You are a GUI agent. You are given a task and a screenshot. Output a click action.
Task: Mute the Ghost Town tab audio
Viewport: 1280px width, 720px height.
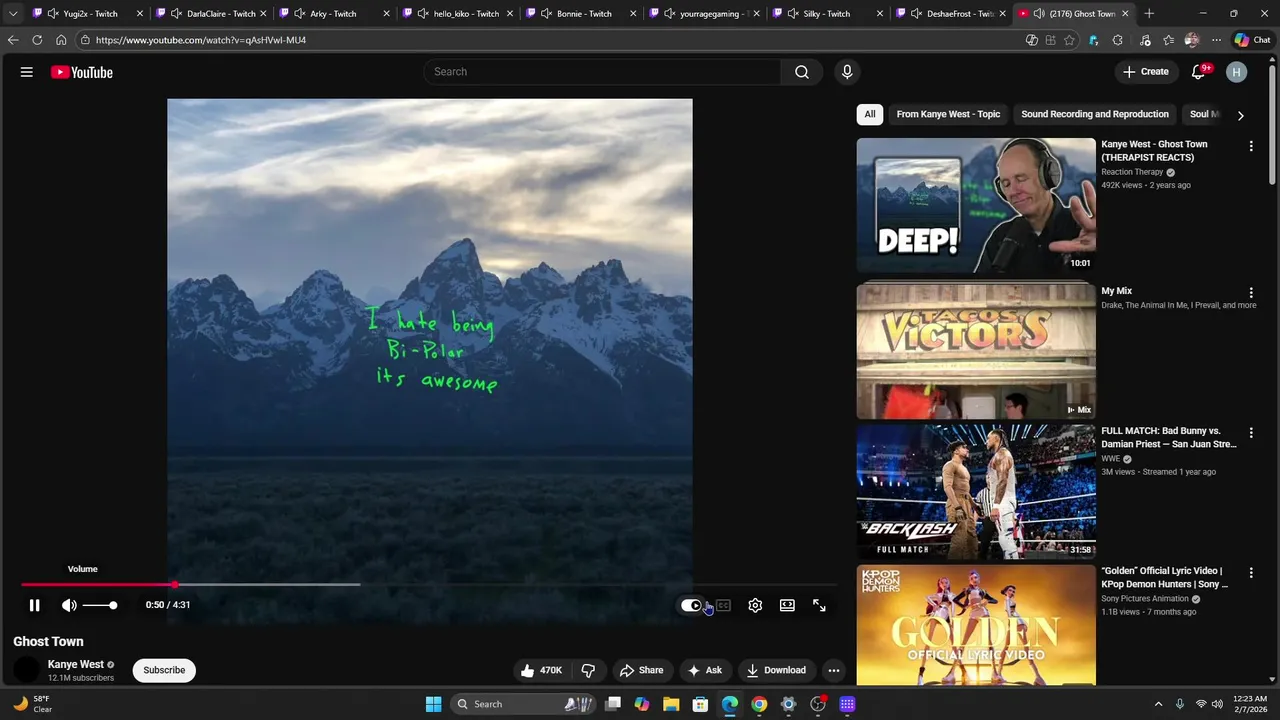pyautogui.click(x=1039, y=14)
